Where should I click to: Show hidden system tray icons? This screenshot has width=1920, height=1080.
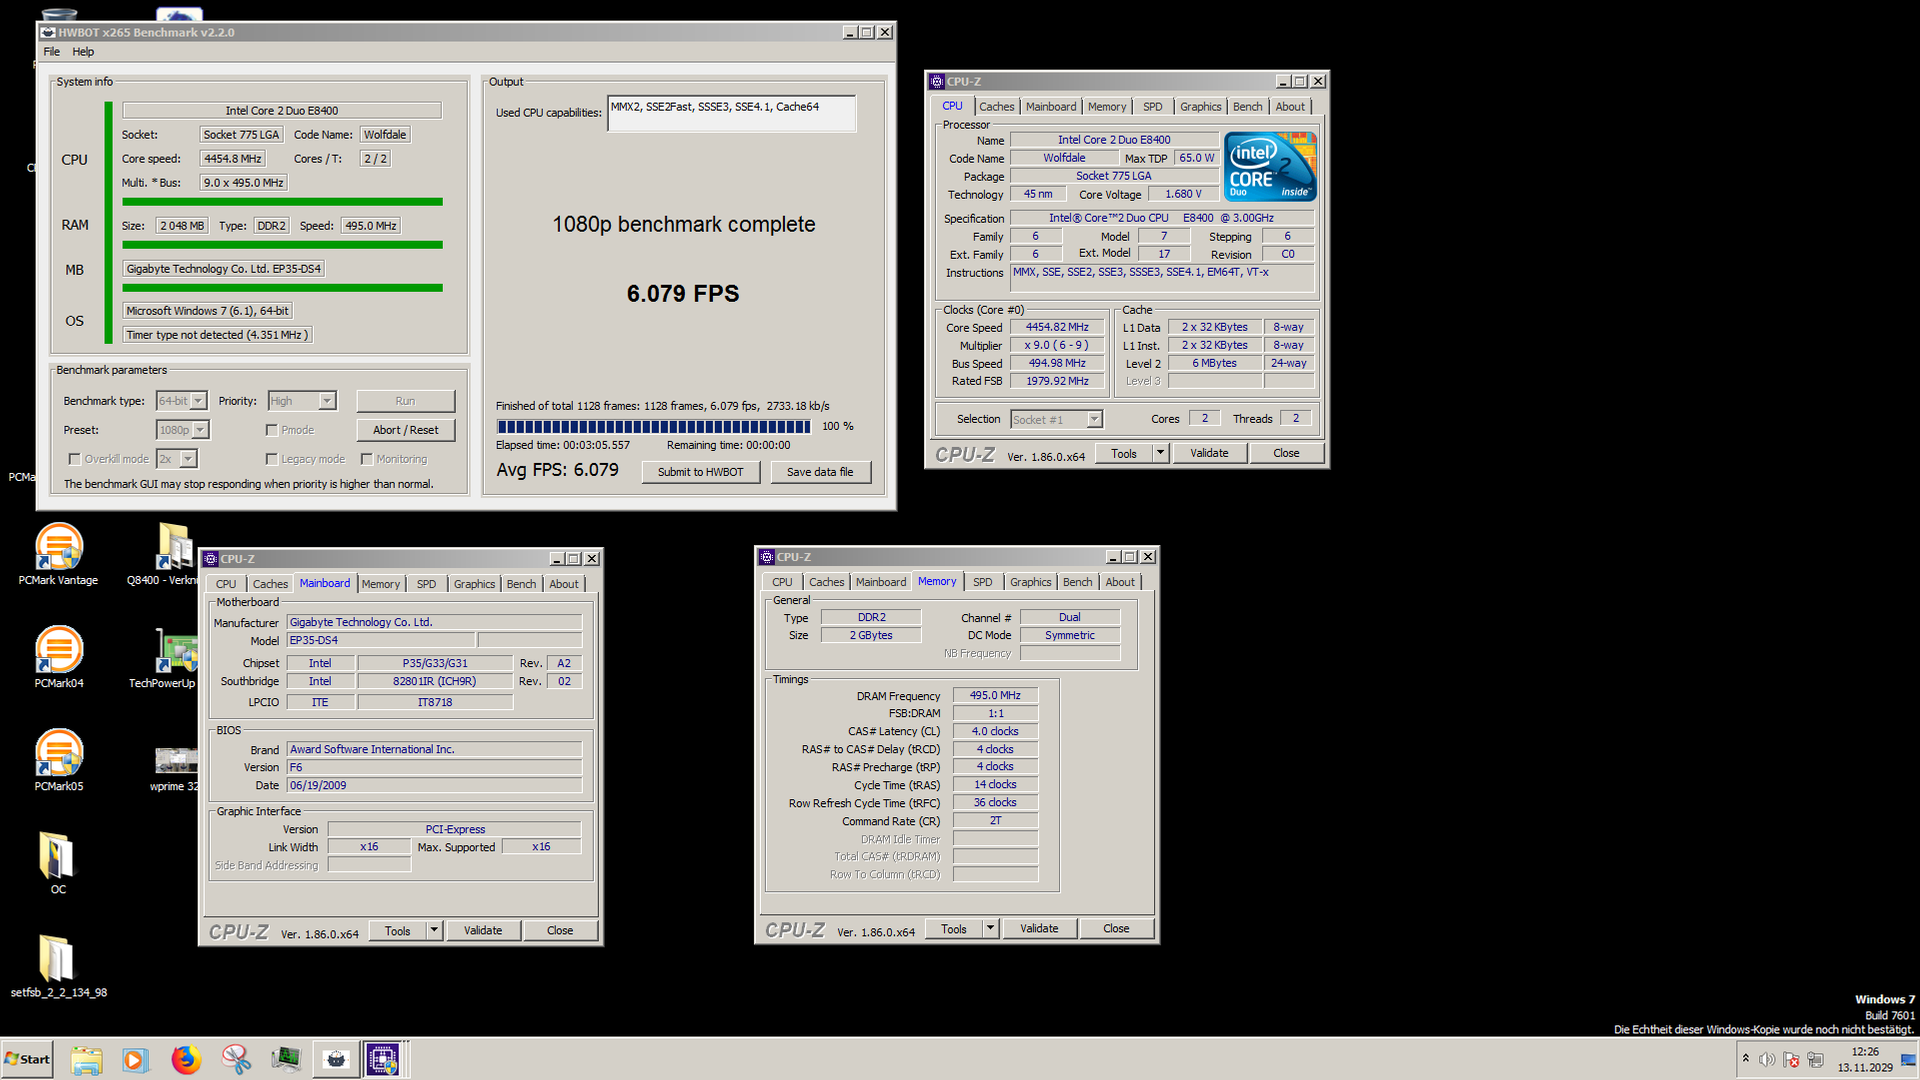click(1745, 1058)
